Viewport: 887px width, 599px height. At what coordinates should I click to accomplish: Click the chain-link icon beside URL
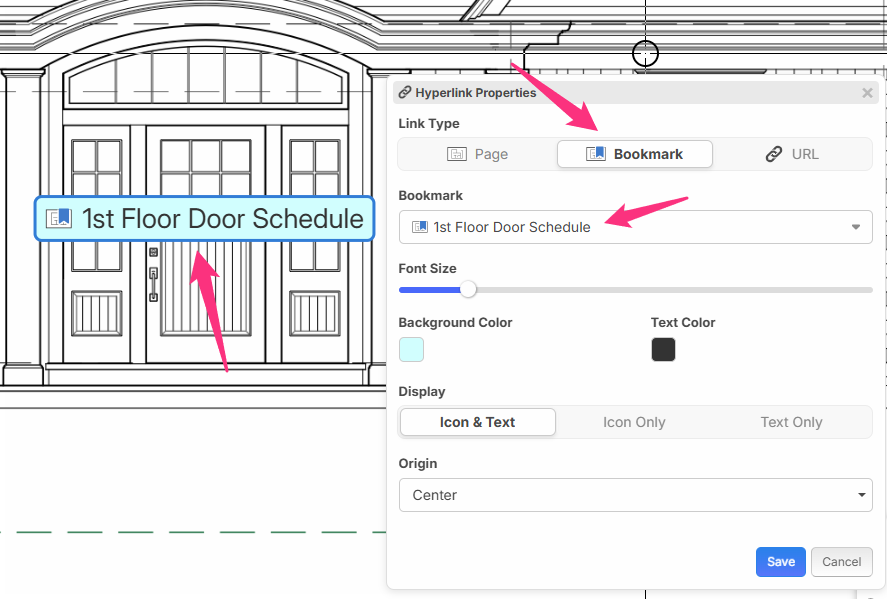click(x=773, y=154)
